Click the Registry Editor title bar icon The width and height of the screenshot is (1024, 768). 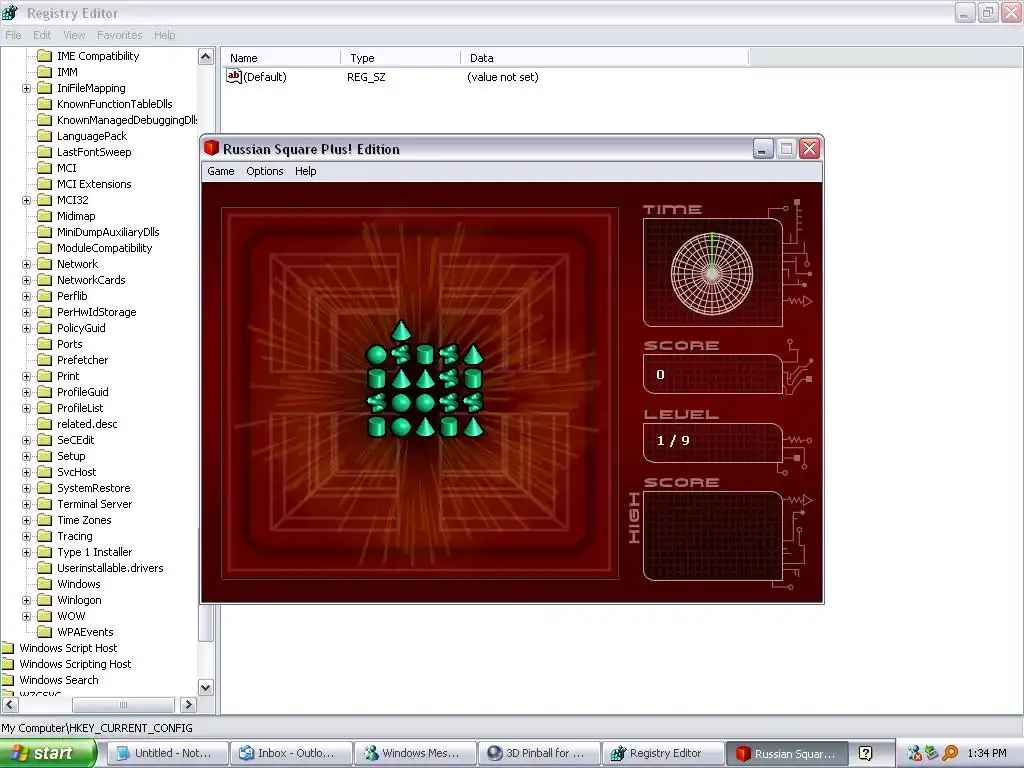coord(10,12)
